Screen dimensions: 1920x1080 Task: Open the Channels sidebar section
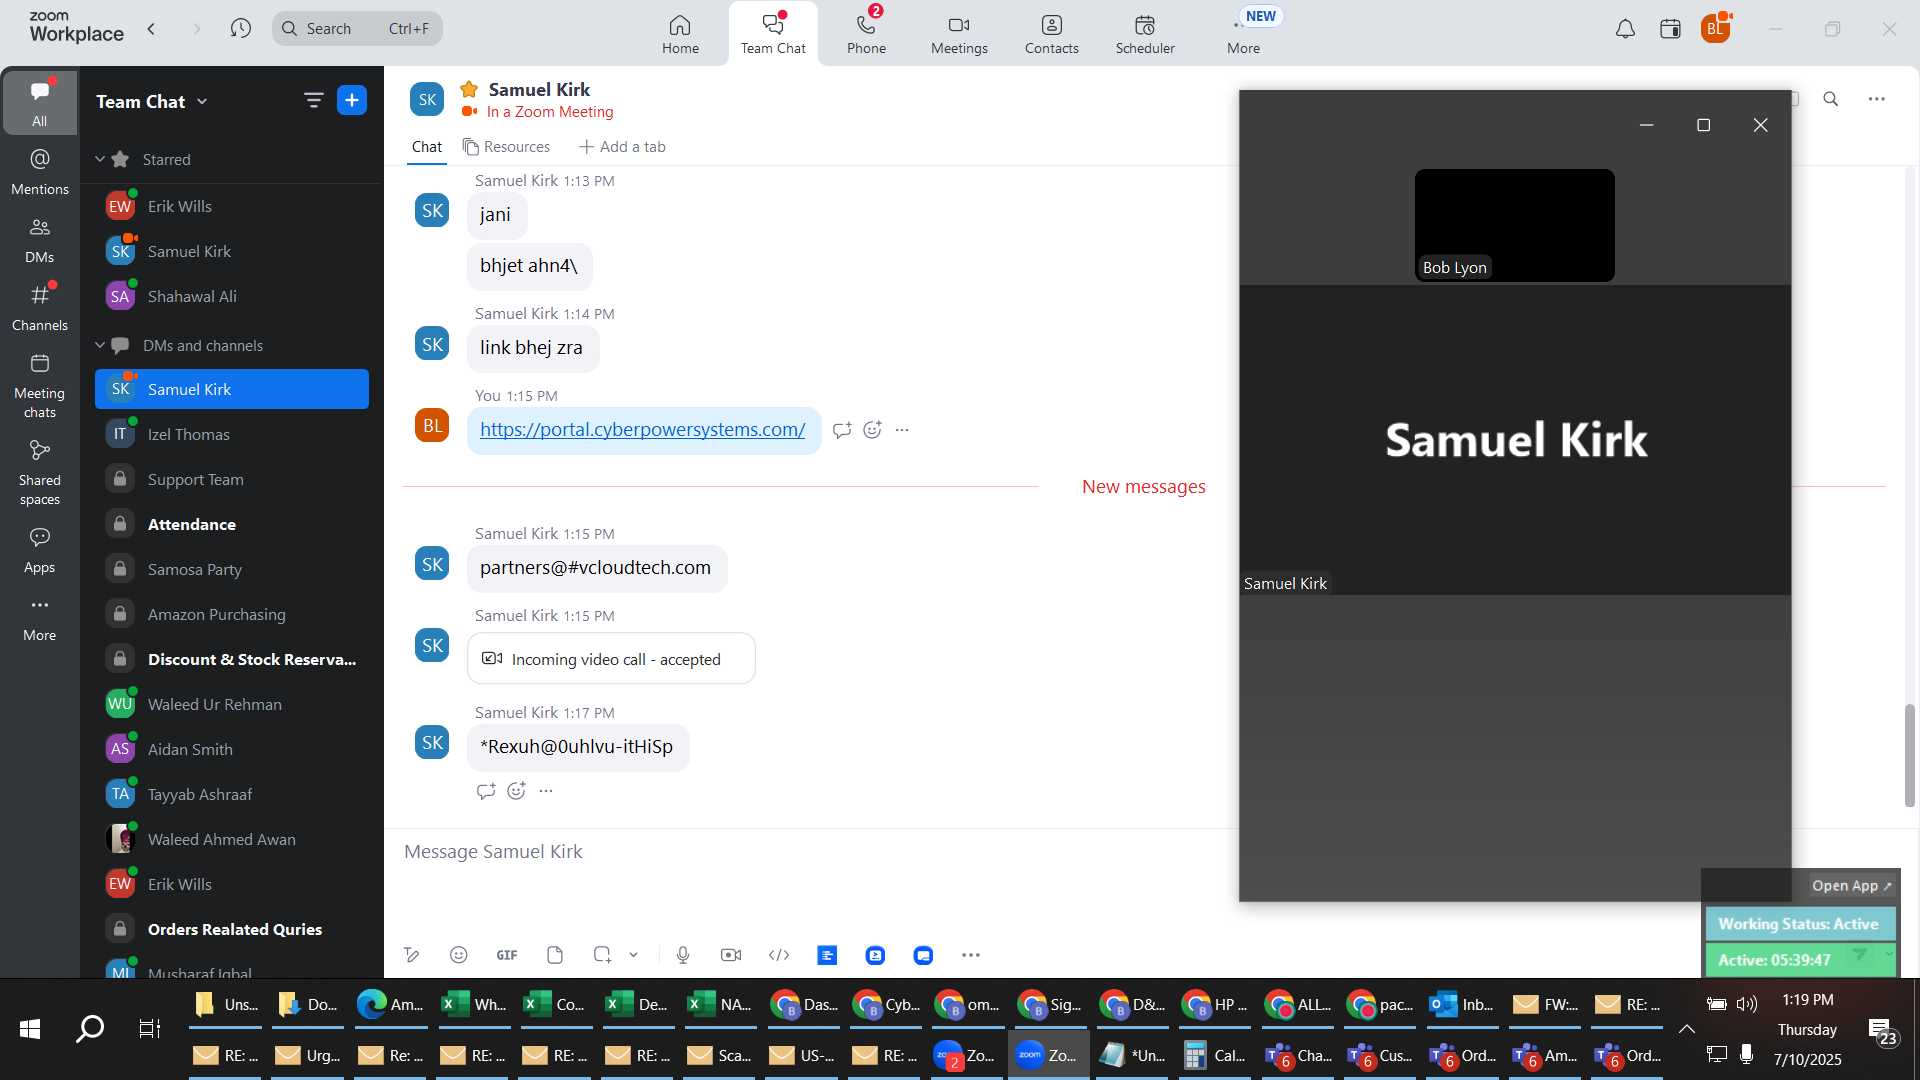point(40,308)
